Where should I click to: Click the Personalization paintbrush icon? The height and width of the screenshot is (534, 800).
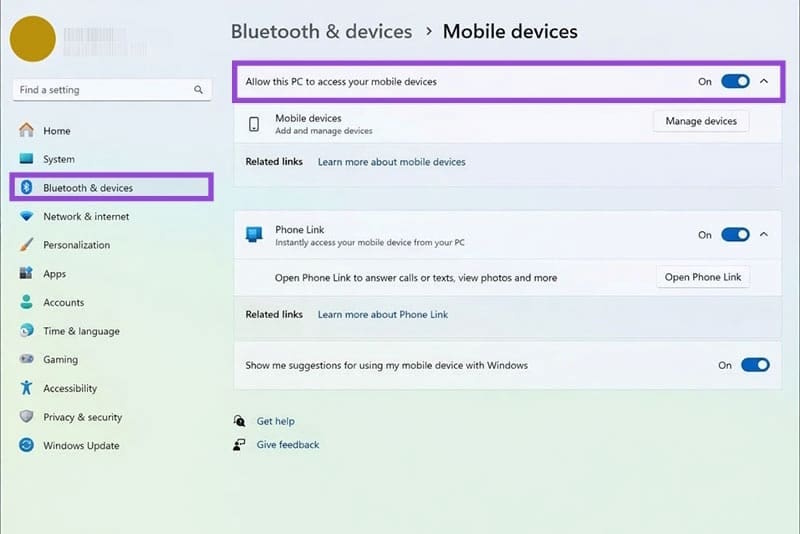(x=26, y=245)
